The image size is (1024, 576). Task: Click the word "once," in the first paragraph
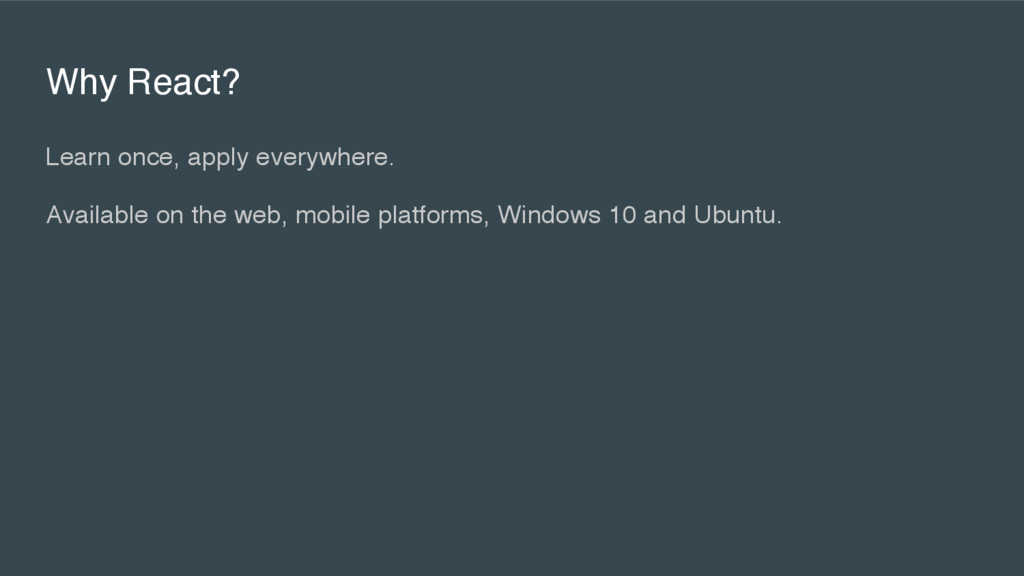click(148, 158)
